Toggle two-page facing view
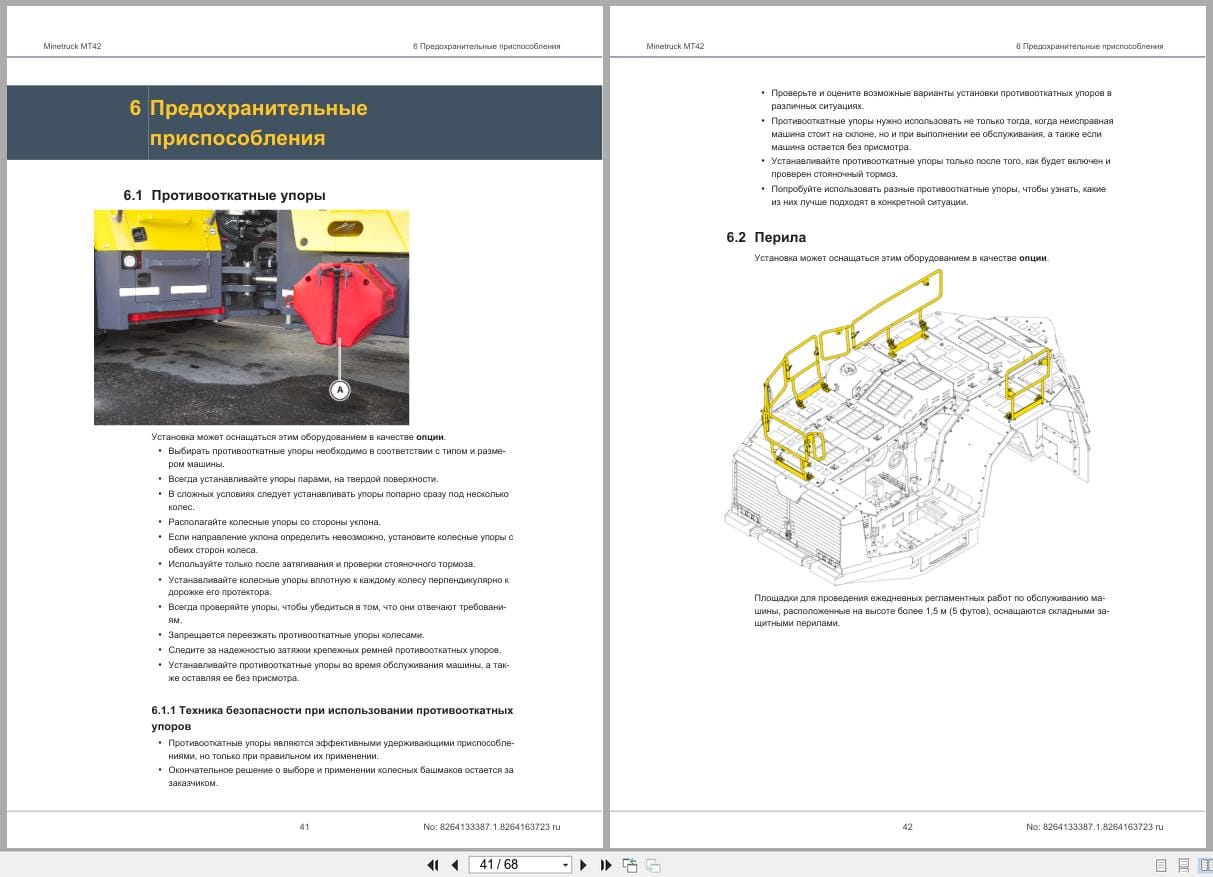The width and height of the screenshot is (1213, 877). tap(1205, 865)
